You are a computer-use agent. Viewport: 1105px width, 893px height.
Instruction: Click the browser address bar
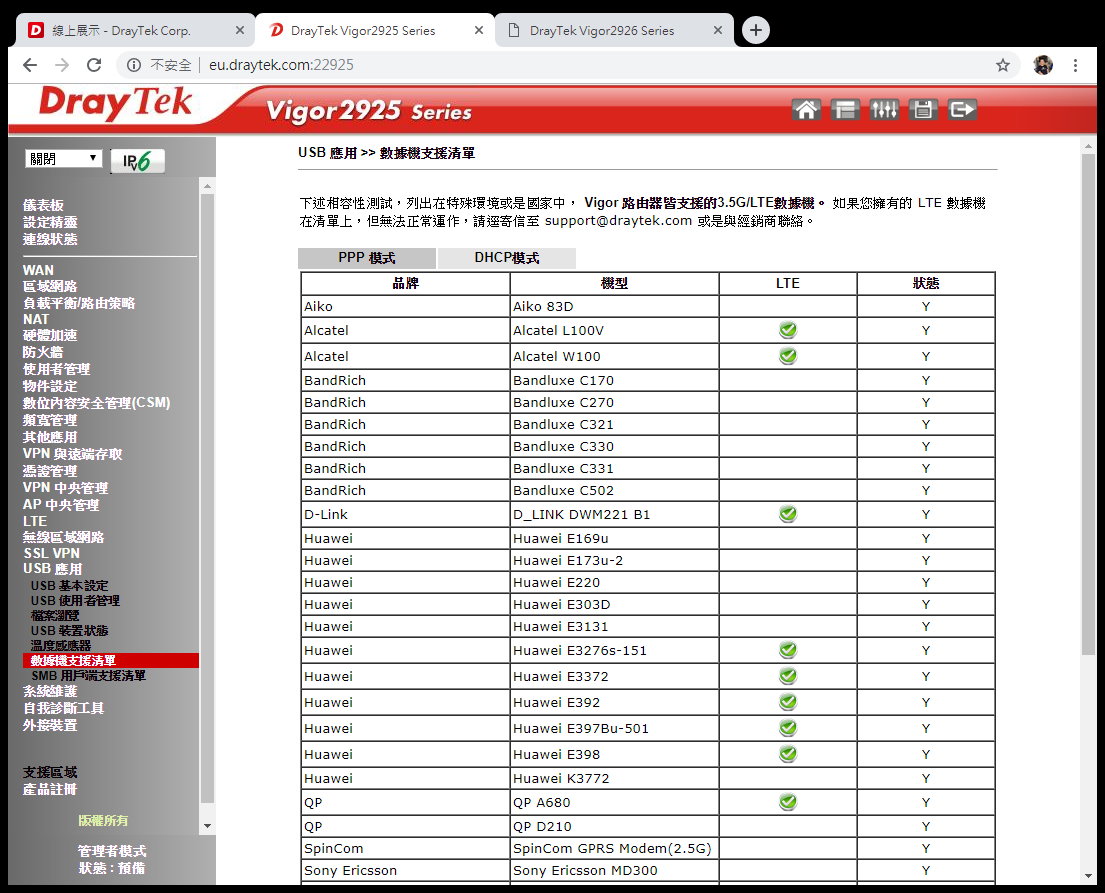click(560, 65)
